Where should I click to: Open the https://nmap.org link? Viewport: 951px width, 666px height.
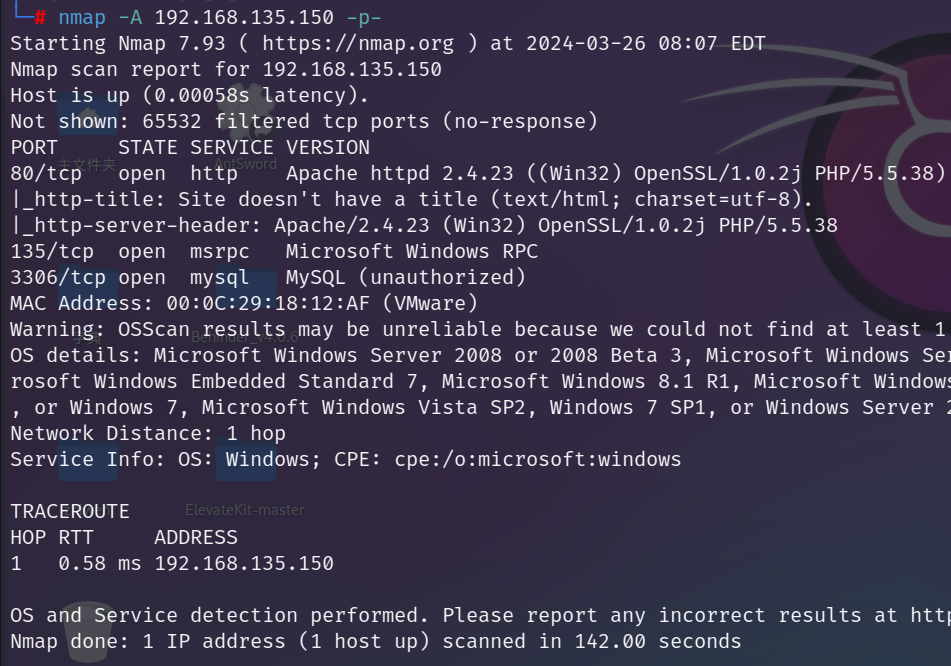tap(358, 44)
